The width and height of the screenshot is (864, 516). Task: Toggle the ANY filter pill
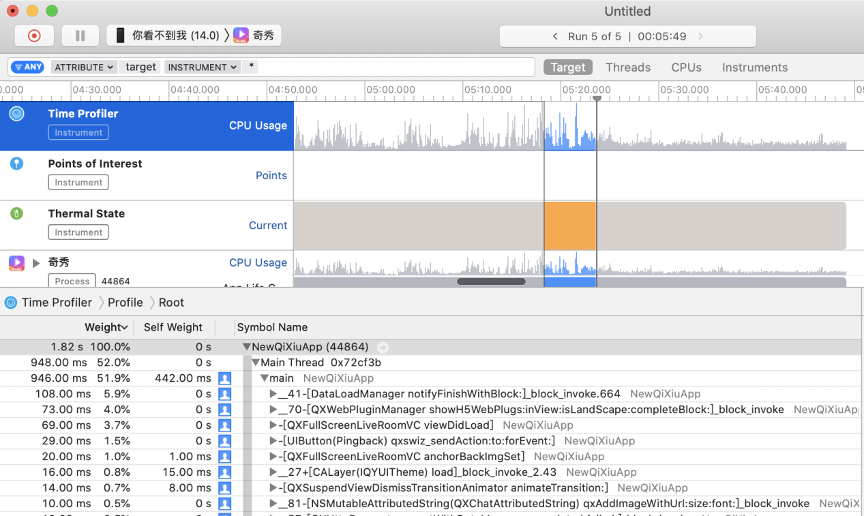coord(28,67)
